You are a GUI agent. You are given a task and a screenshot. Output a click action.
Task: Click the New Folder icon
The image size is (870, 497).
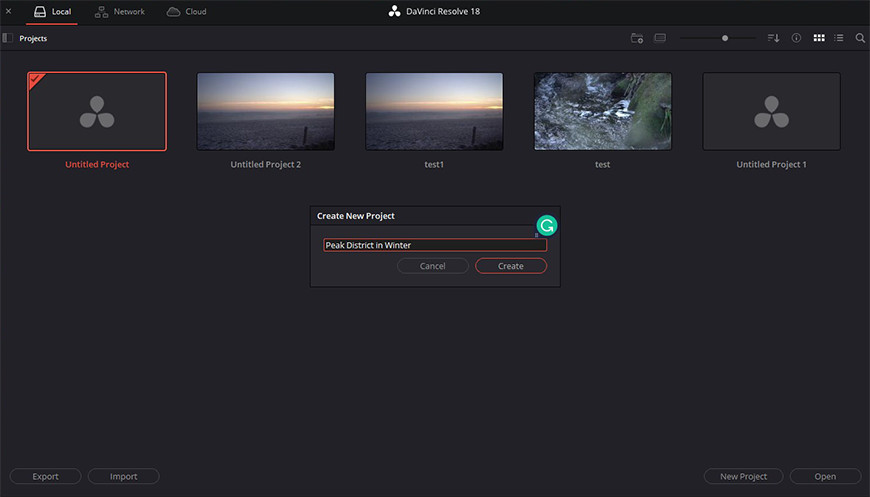coord(637,38)
